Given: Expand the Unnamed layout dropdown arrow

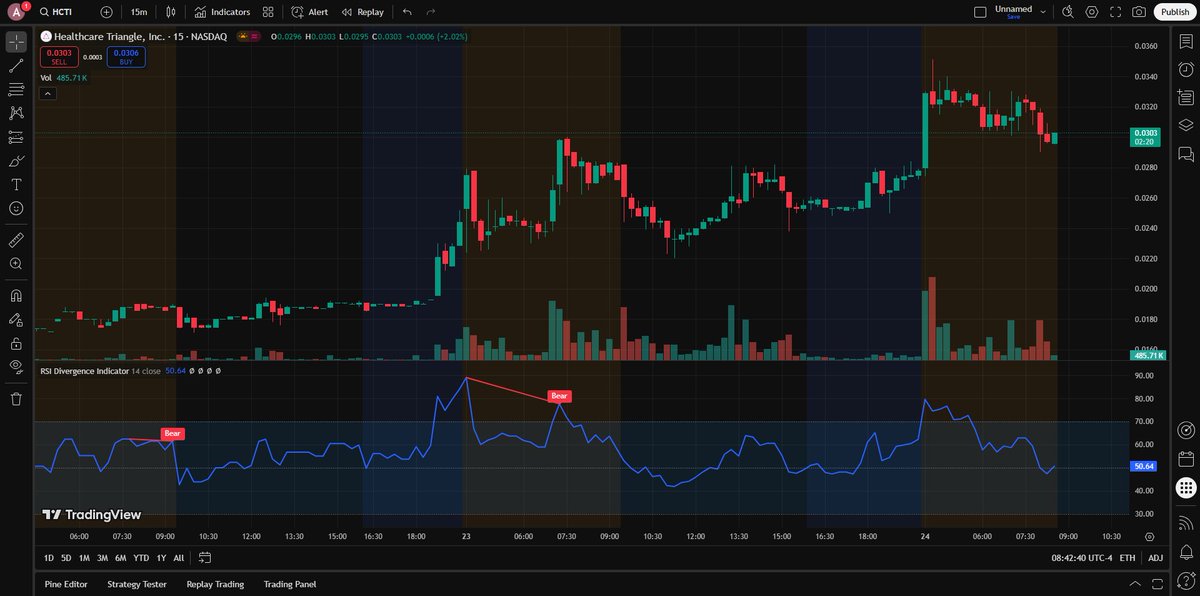Looking at the screenshot, I should 1043,12.
